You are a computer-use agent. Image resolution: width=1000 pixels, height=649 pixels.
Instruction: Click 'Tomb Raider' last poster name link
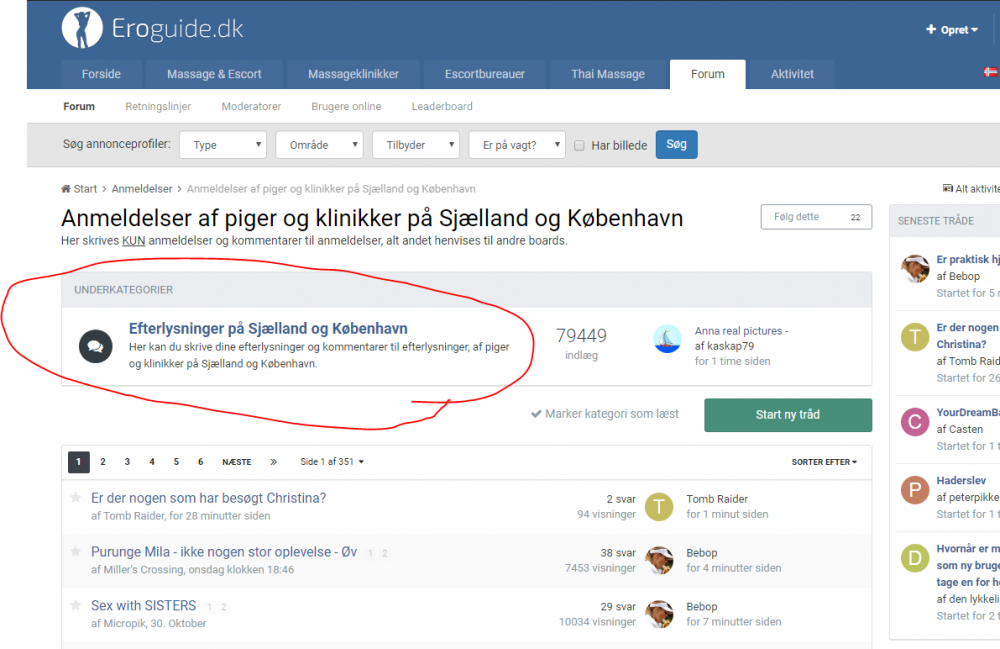717,499
